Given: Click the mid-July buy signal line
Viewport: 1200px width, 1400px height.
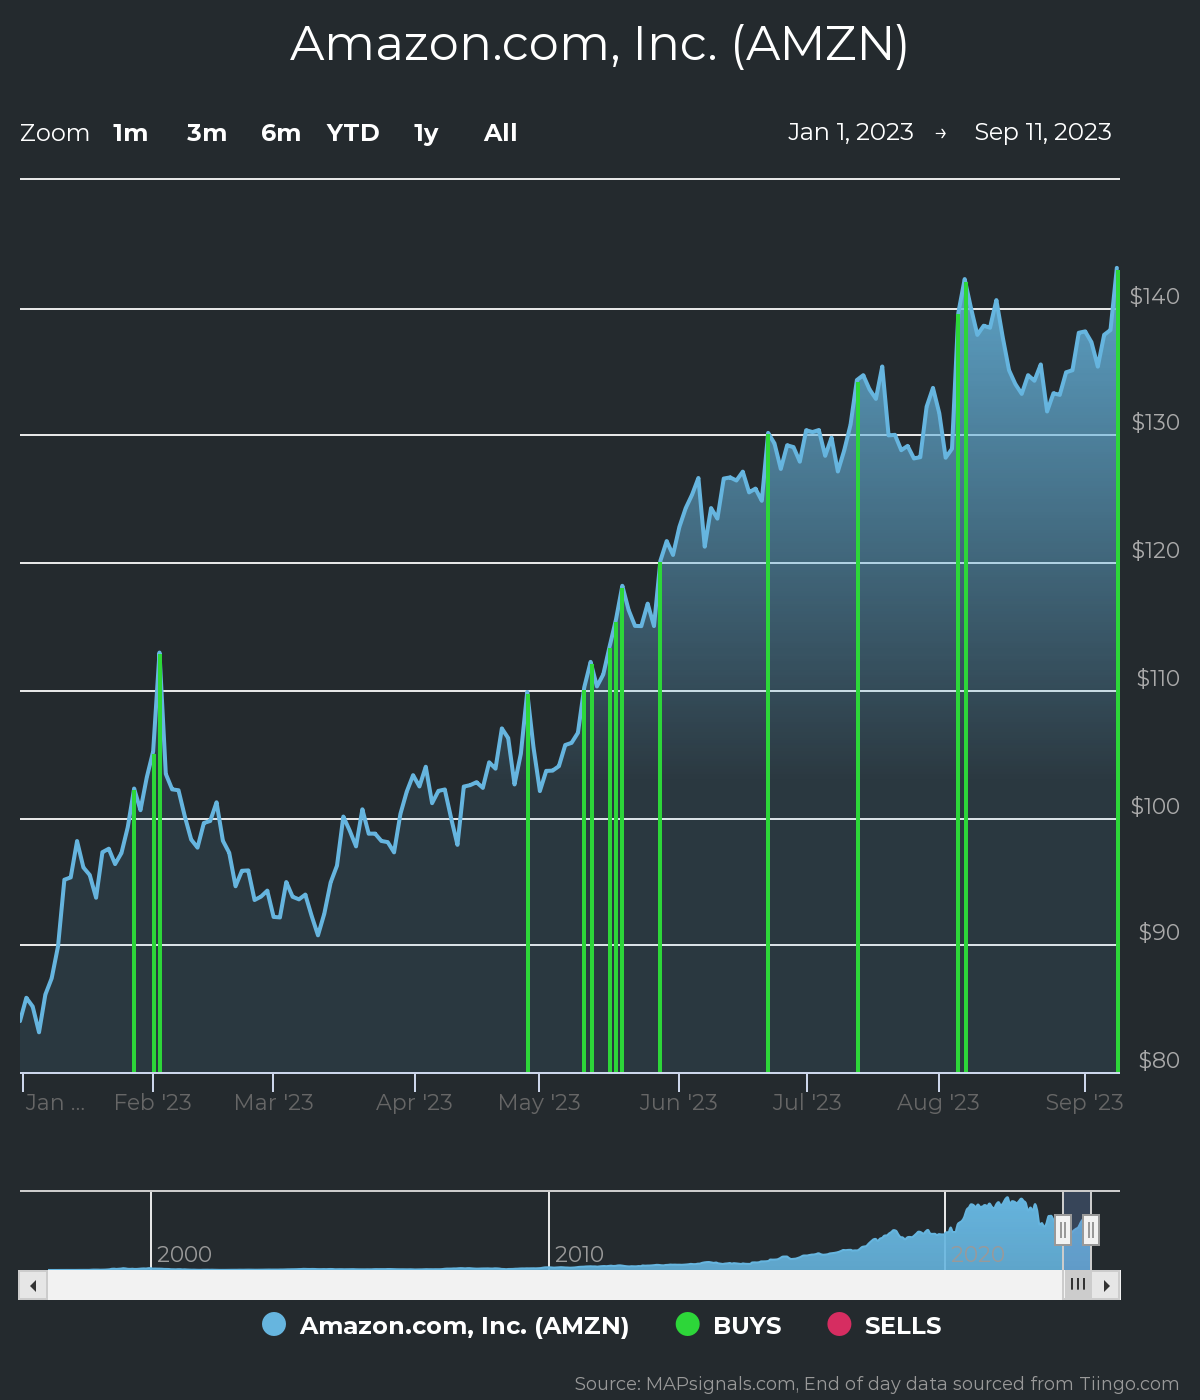Looking at the screenshot, I should pyautogui.click(x=858, y=726).
